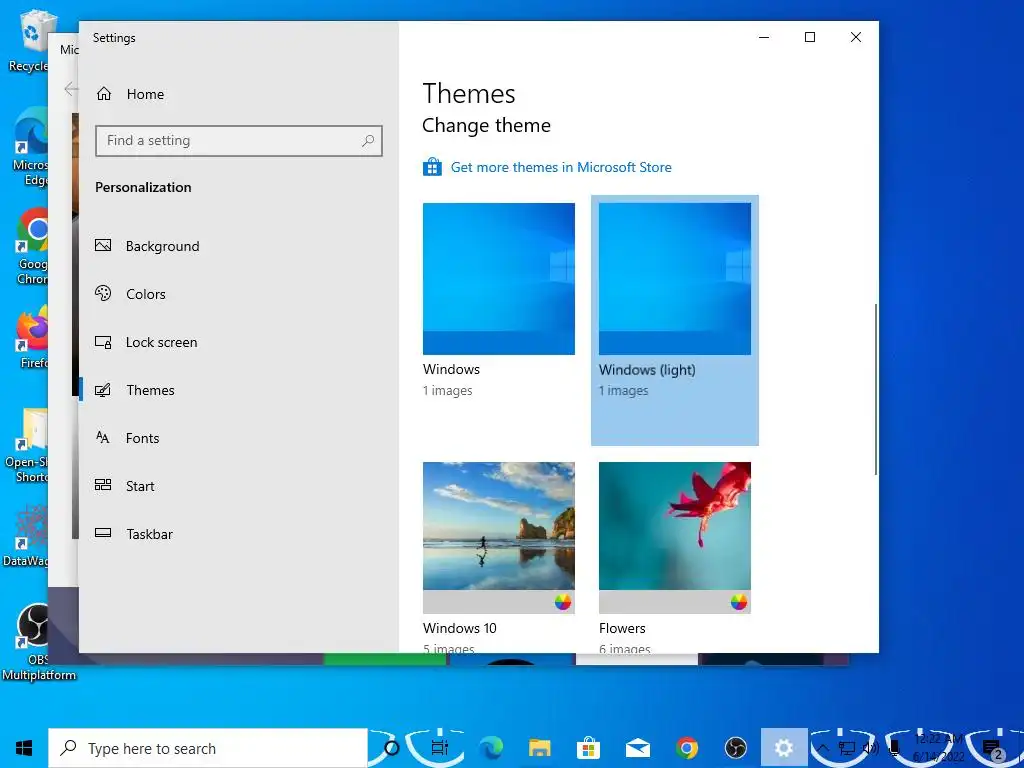
Task: Launch Microsoft Edge from the taskbar
Action: pos(491,748)
